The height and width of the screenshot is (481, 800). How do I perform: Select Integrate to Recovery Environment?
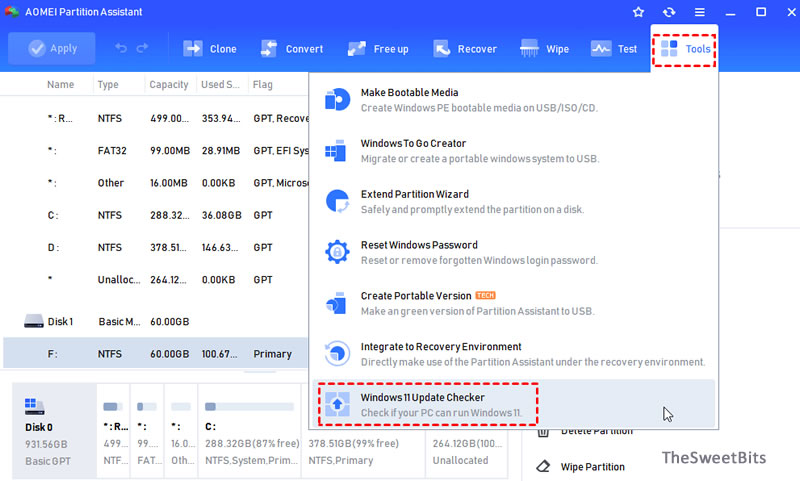tap(513, 354)
